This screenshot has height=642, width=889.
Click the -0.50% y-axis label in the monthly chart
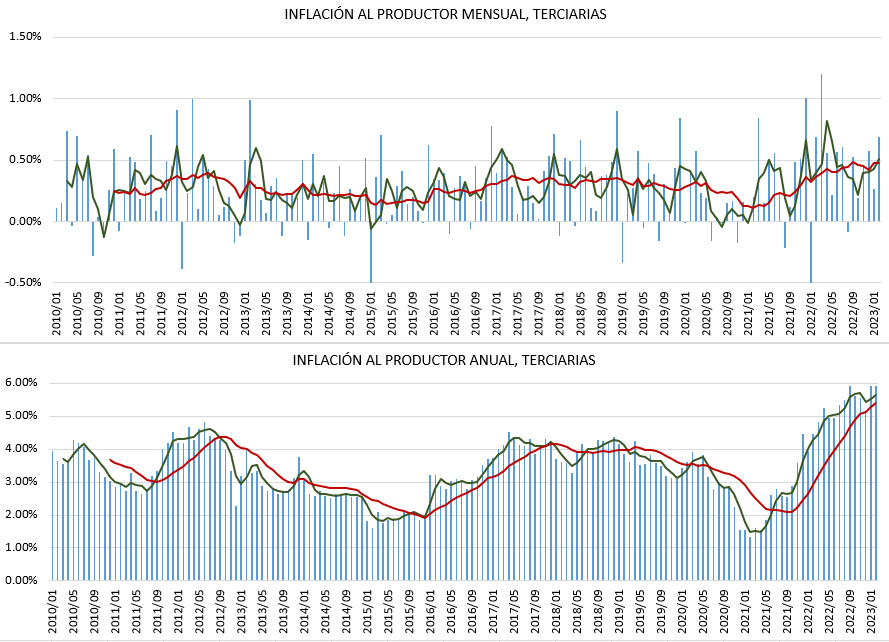click(24, 282)
